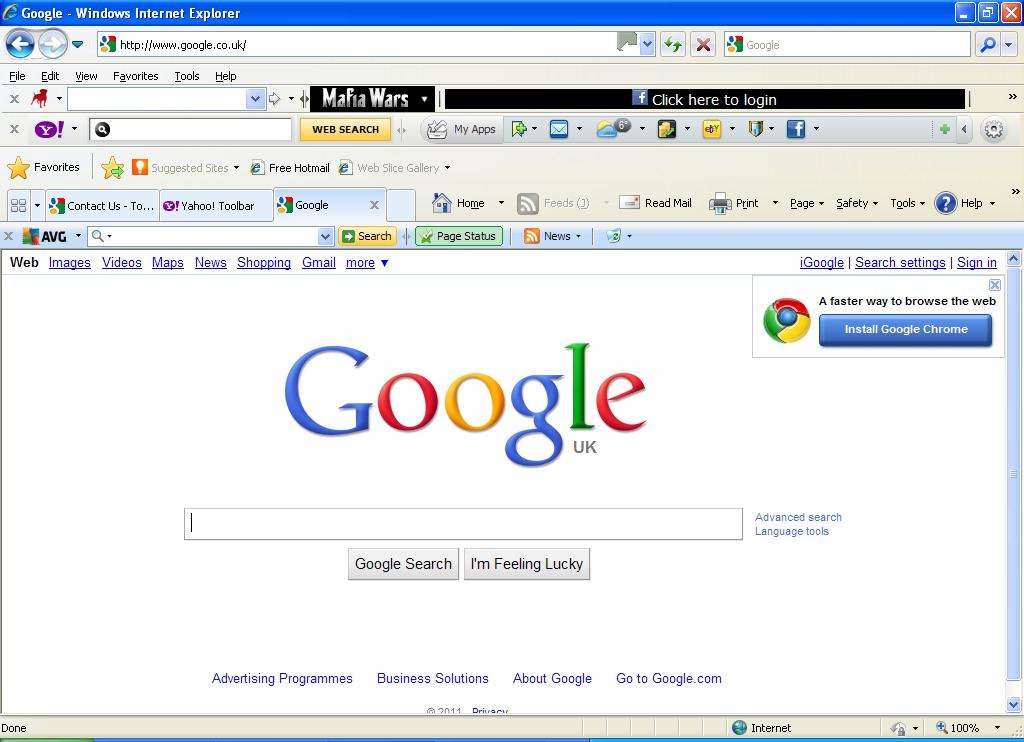Click the eBay icon in Yahoo toolbar
Viewport: 1024px width, 742px height.
click(x=712, y=129)
